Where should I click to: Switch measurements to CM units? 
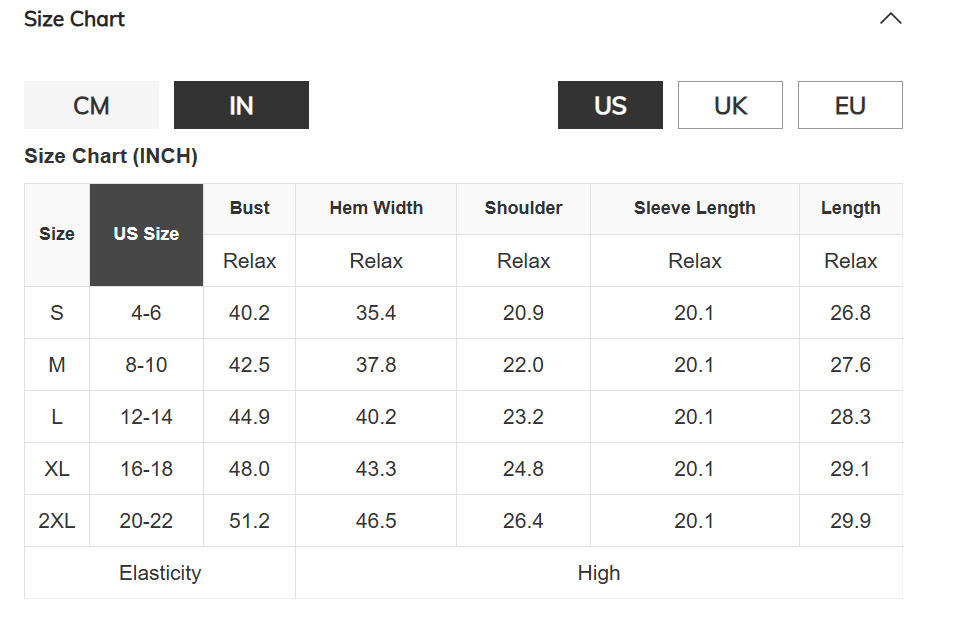(91, 105)
